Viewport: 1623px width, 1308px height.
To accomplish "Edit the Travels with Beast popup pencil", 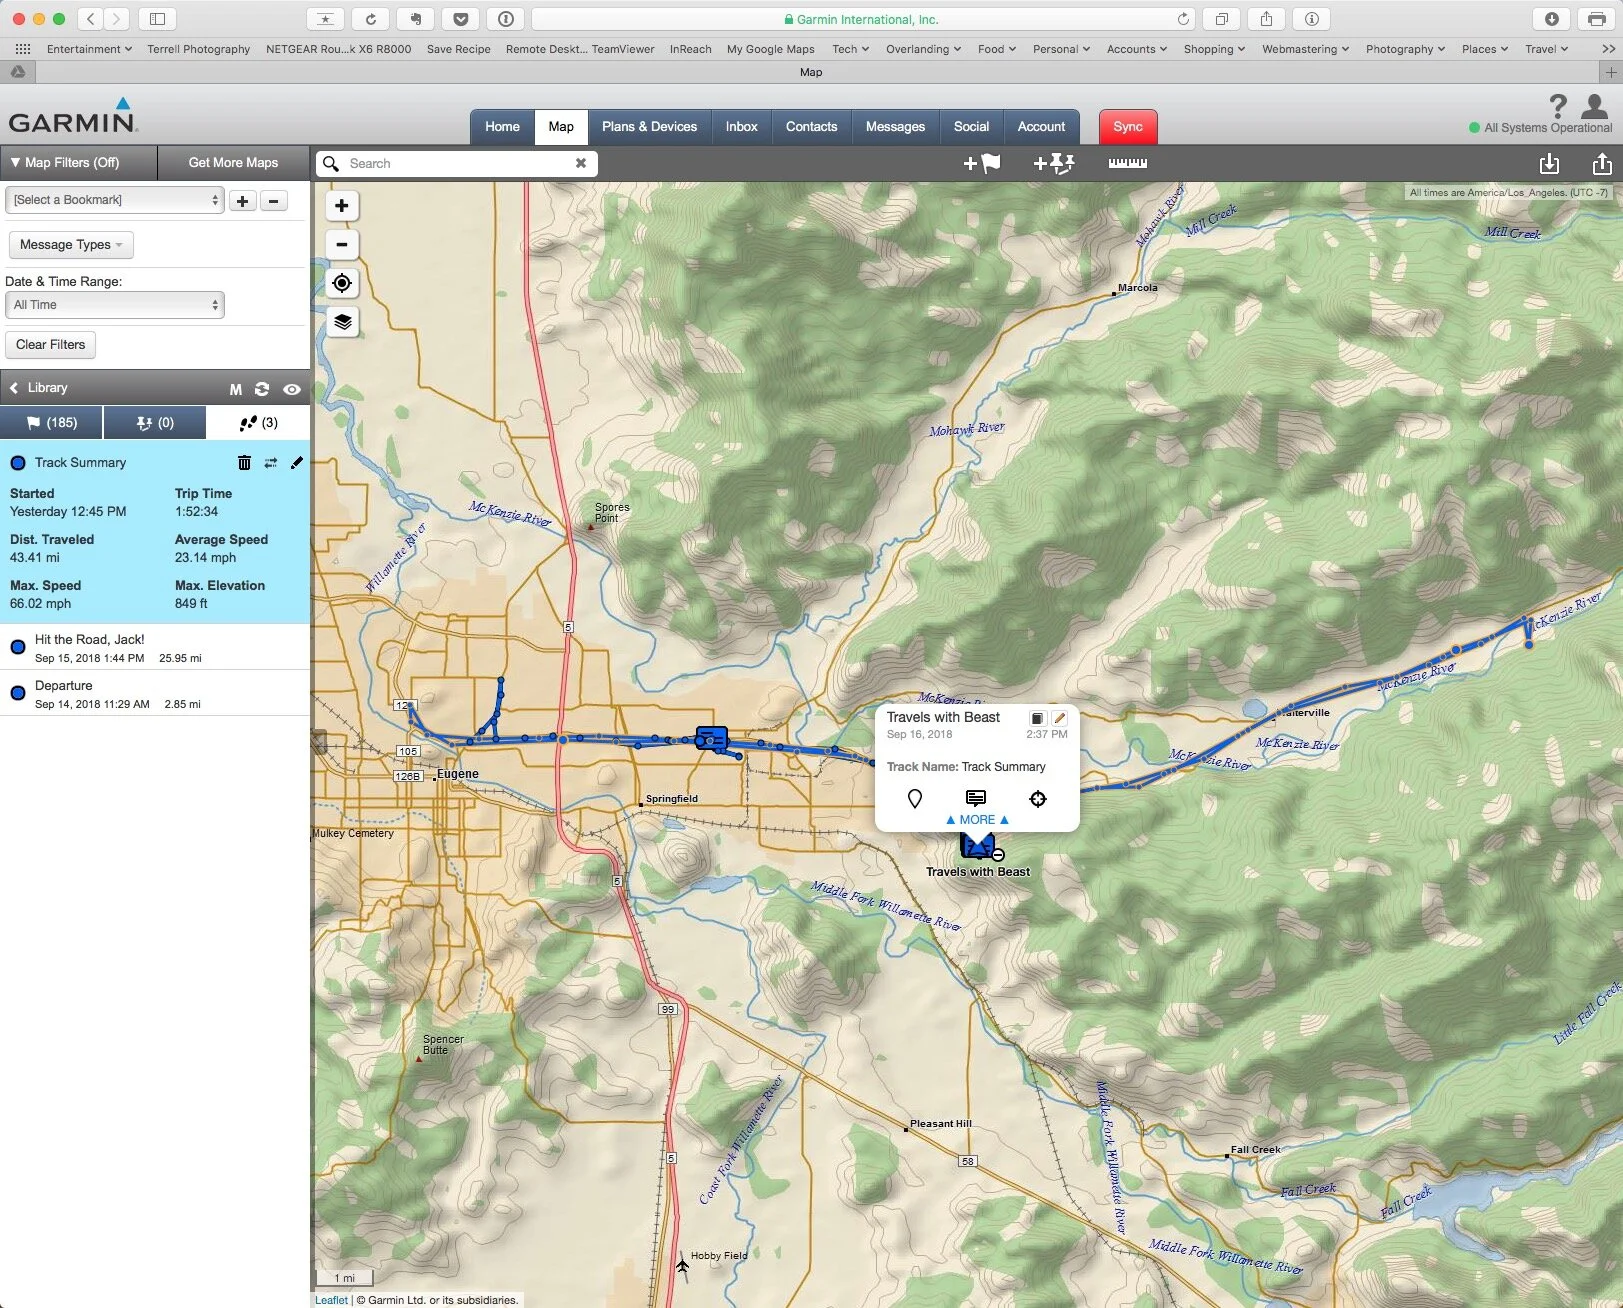I will coord(1060,718).
